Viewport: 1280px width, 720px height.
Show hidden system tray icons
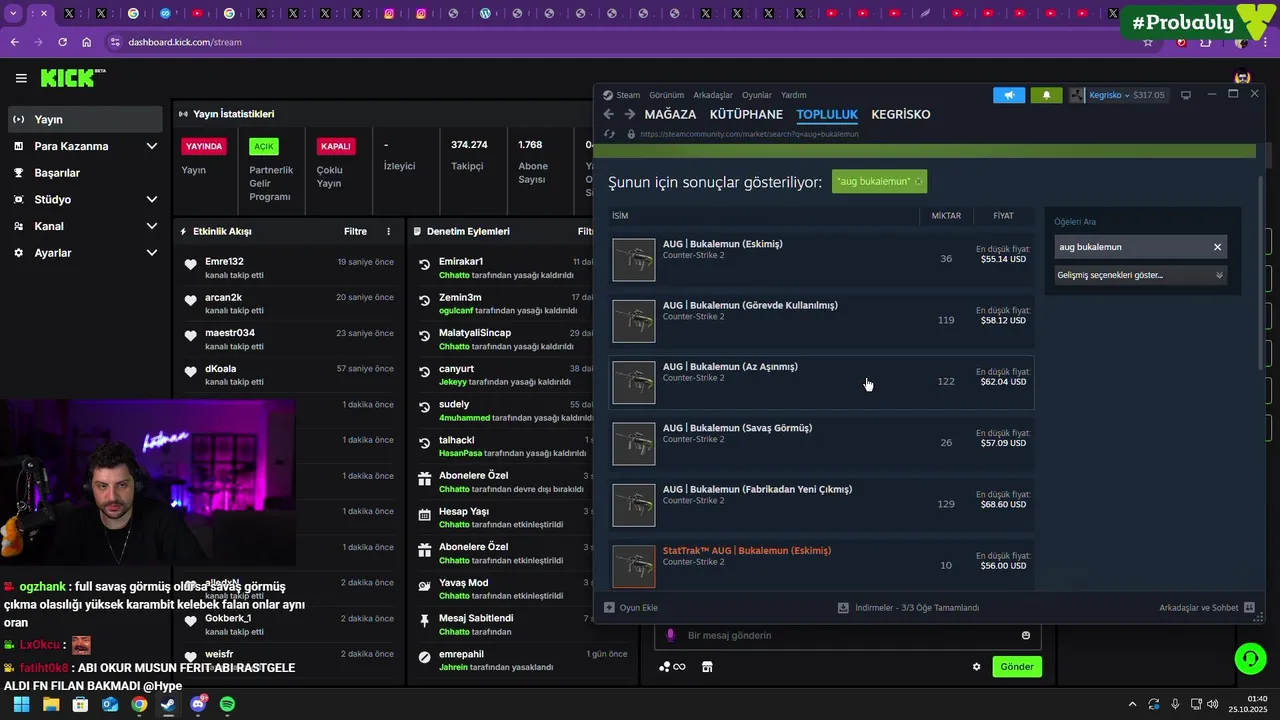pos(1132,704)
